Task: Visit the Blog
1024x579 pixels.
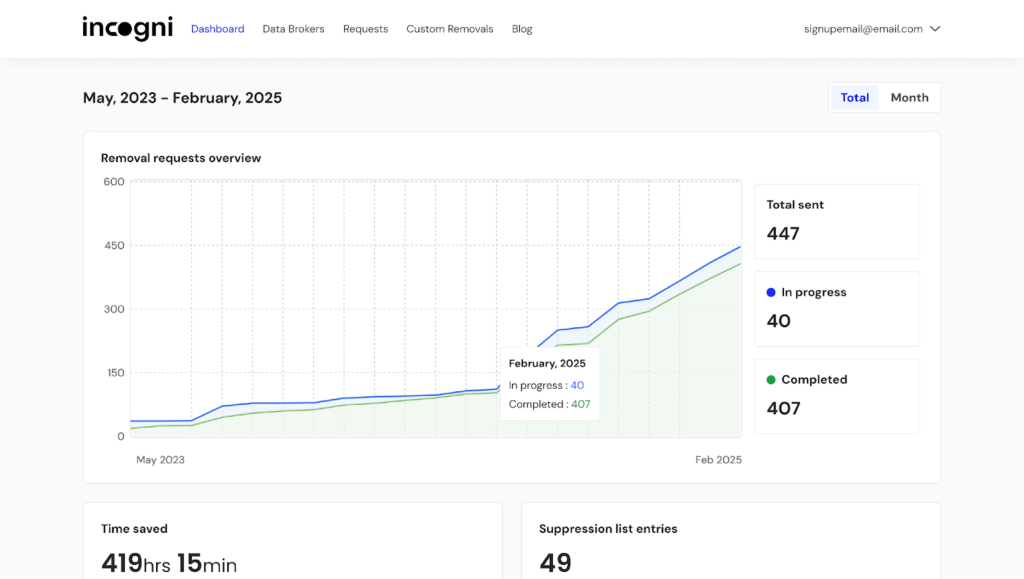Action: (521, 29)
